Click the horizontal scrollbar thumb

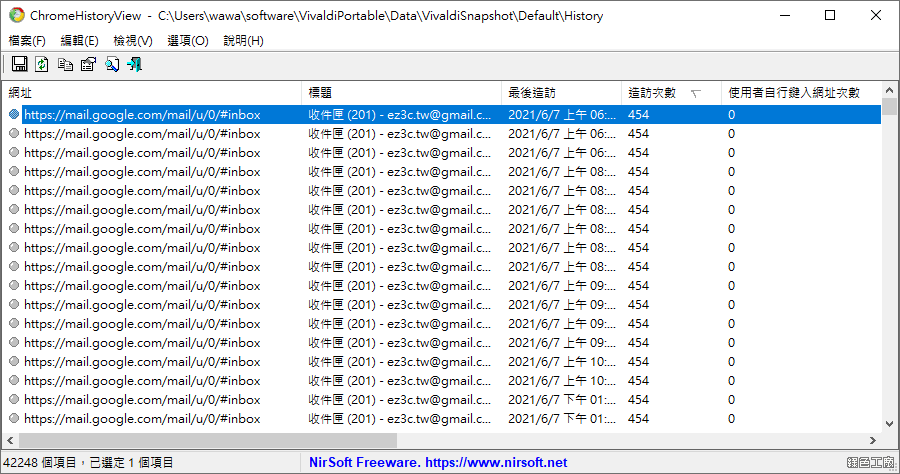tap(208, 441)
